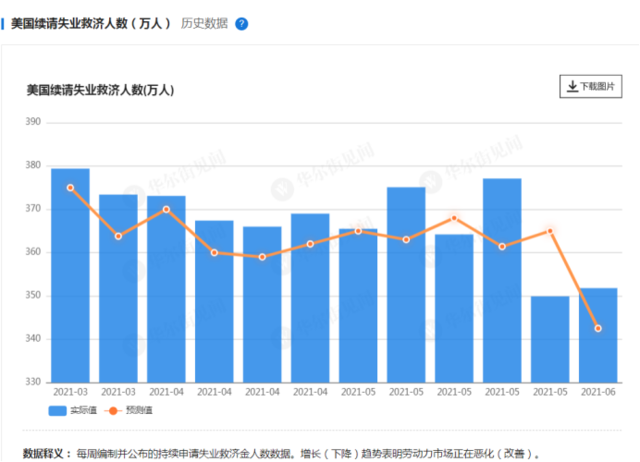Viewport: 640px width, 462px height.
Task: Click the lowest 2021-05 bar at 350
Action: coord(550,339)
